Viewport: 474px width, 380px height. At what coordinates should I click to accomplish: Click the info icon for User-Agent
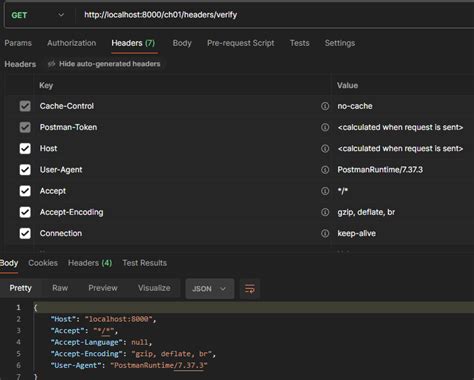(325, 170)
